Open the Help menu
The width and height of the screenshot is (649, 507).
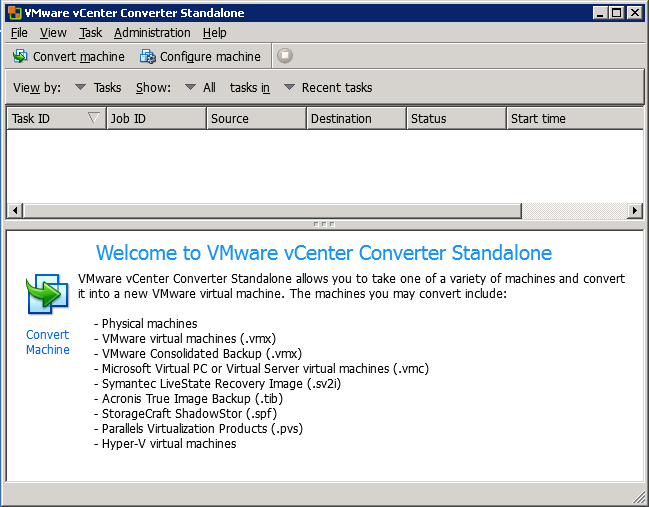[x=214, y=33]
